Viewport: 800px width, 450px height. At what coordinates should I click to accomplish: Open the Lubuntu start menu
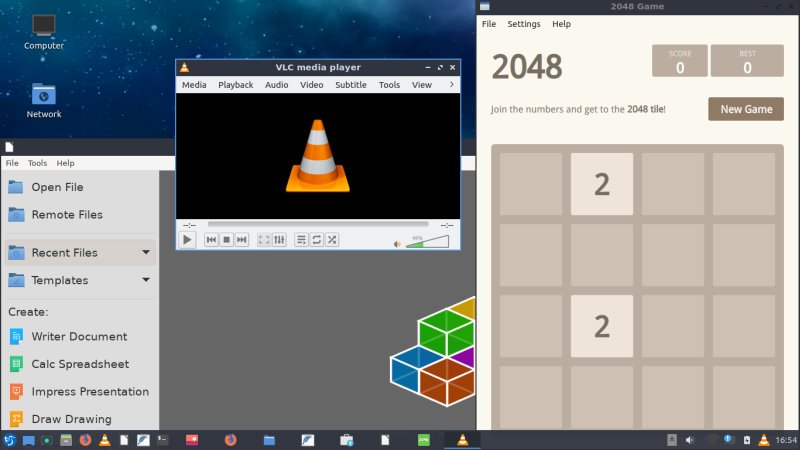tap(9, 440)
